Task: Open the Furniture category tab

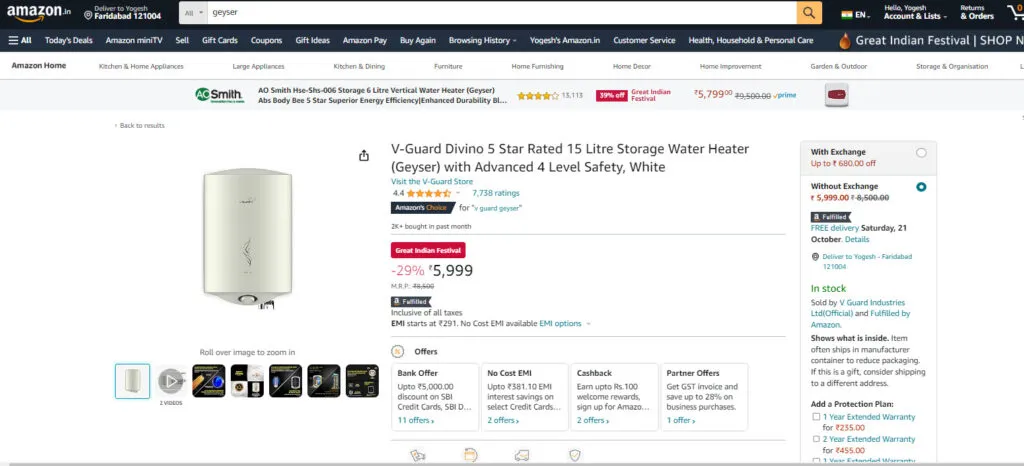Action: click(448, 67)
